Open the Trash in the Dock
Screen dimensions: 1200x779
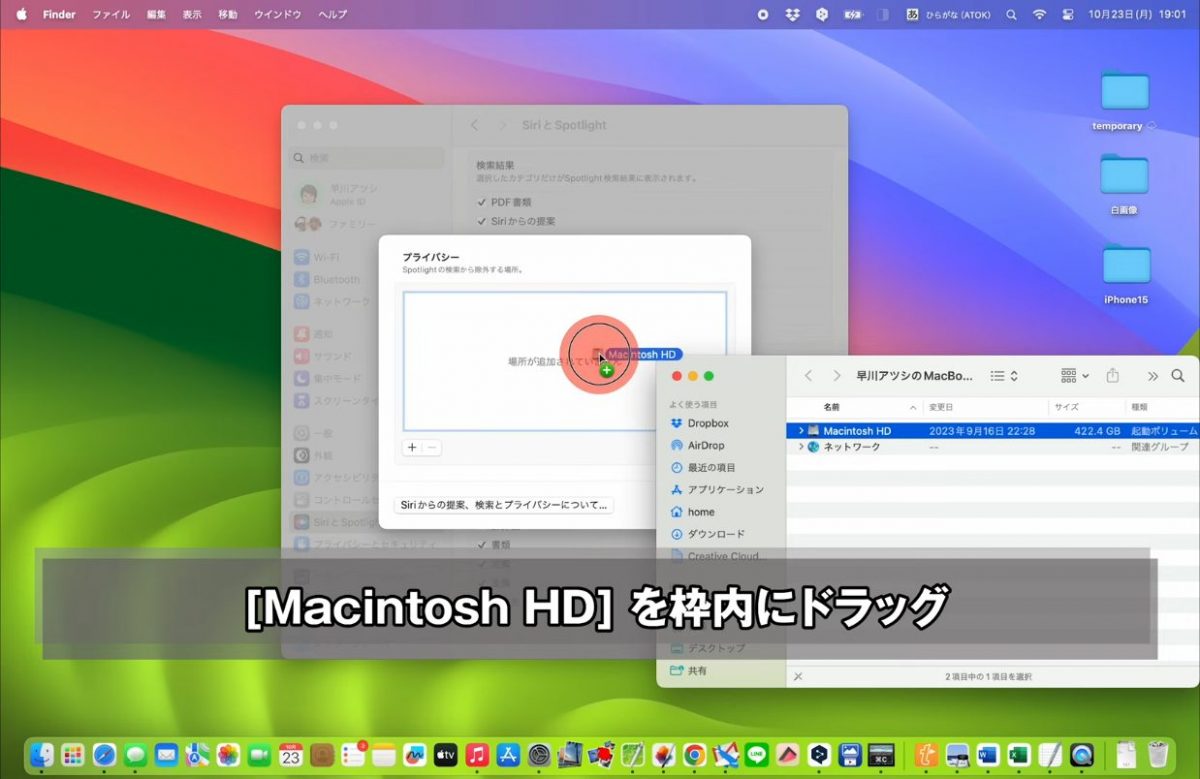(x=1158, y=754)
